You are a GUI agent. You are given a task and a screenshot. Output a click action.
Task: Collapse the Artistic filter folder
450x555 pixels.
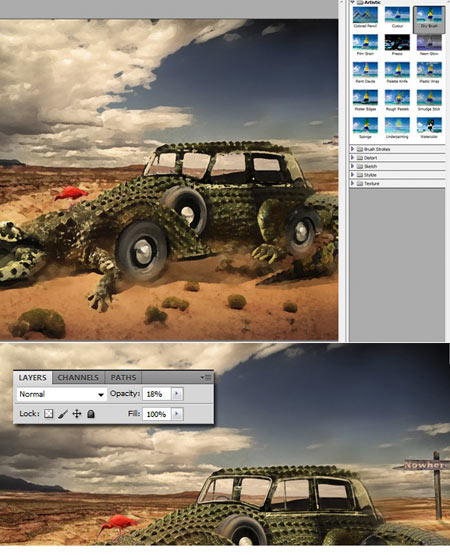[x=352, y=2]
